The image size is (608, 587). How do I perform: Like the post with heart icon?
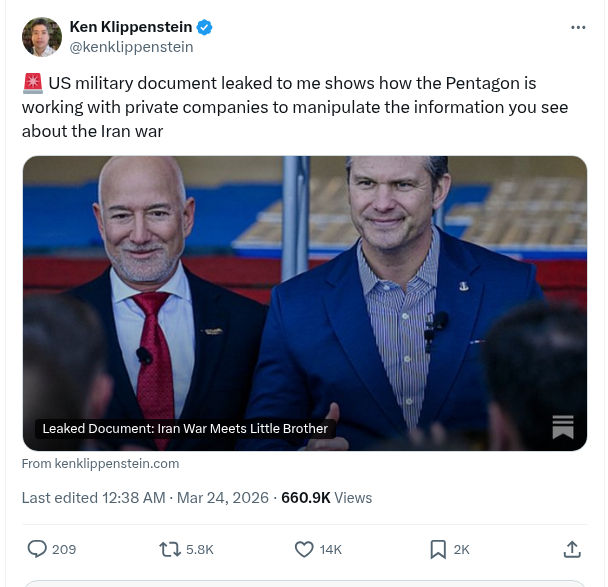tap(304, 549)
